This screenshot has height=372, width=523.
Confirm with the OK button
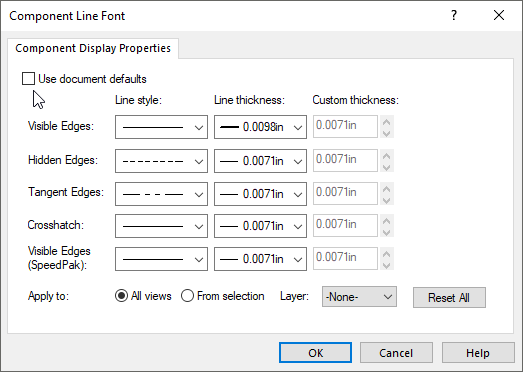pos(316,353)
